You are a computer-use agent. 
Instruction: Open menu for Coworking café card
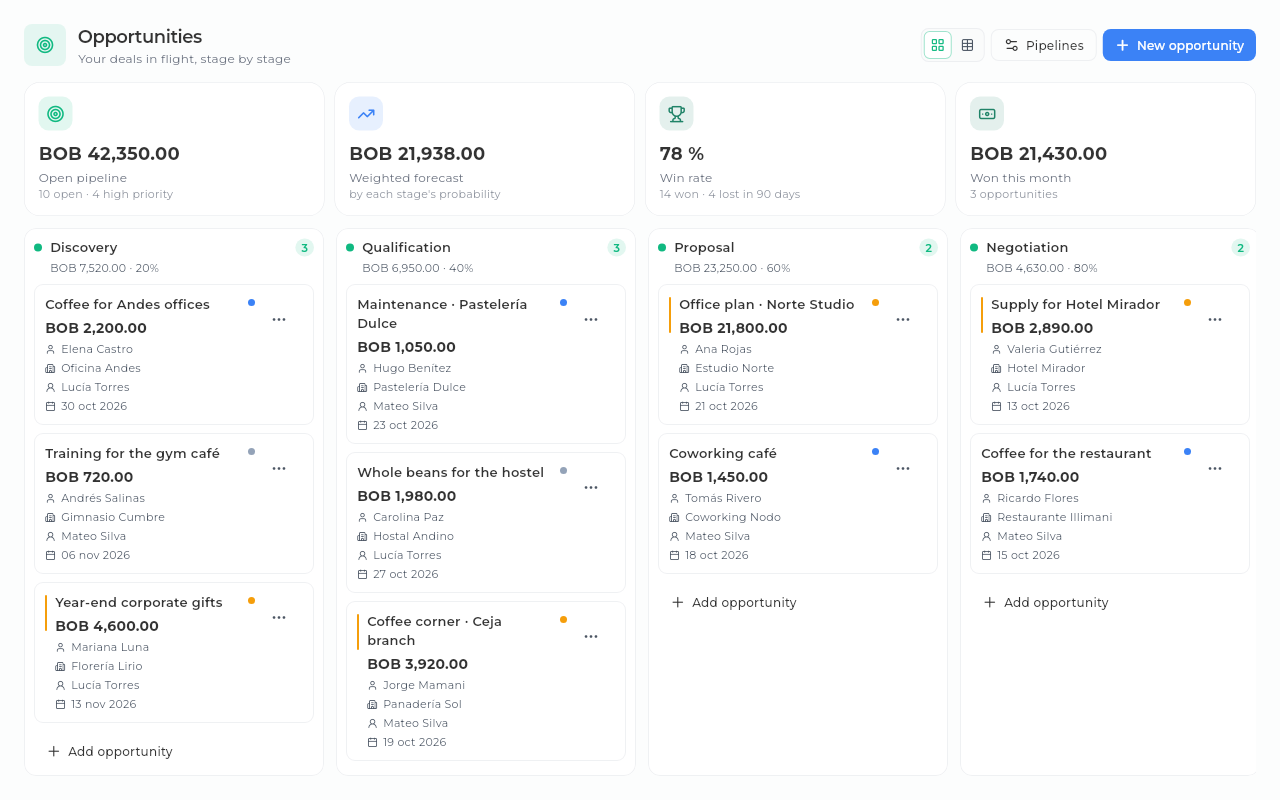(903, 468)
